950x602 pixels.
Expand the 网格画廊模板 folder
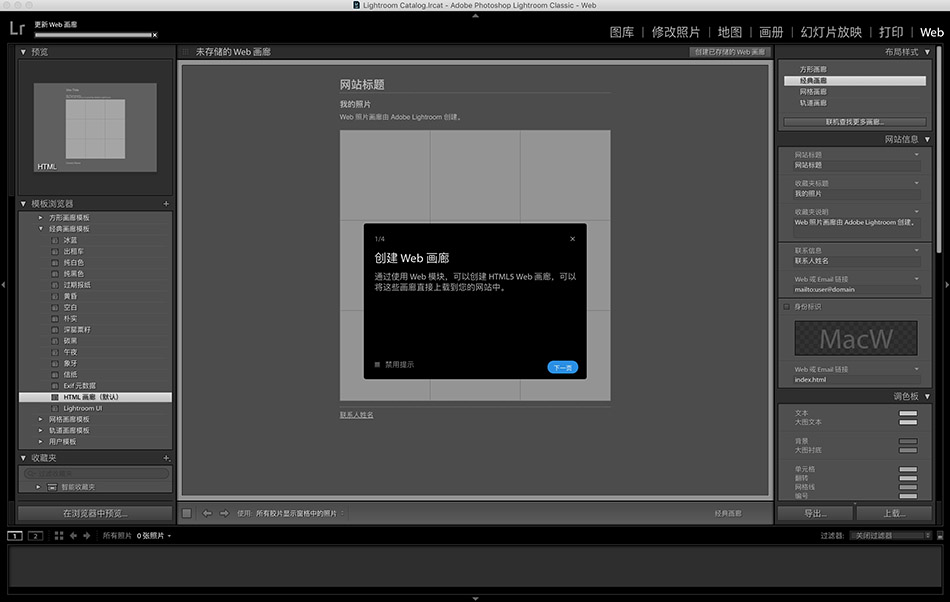pyautogui.click(x=41, y=419)
